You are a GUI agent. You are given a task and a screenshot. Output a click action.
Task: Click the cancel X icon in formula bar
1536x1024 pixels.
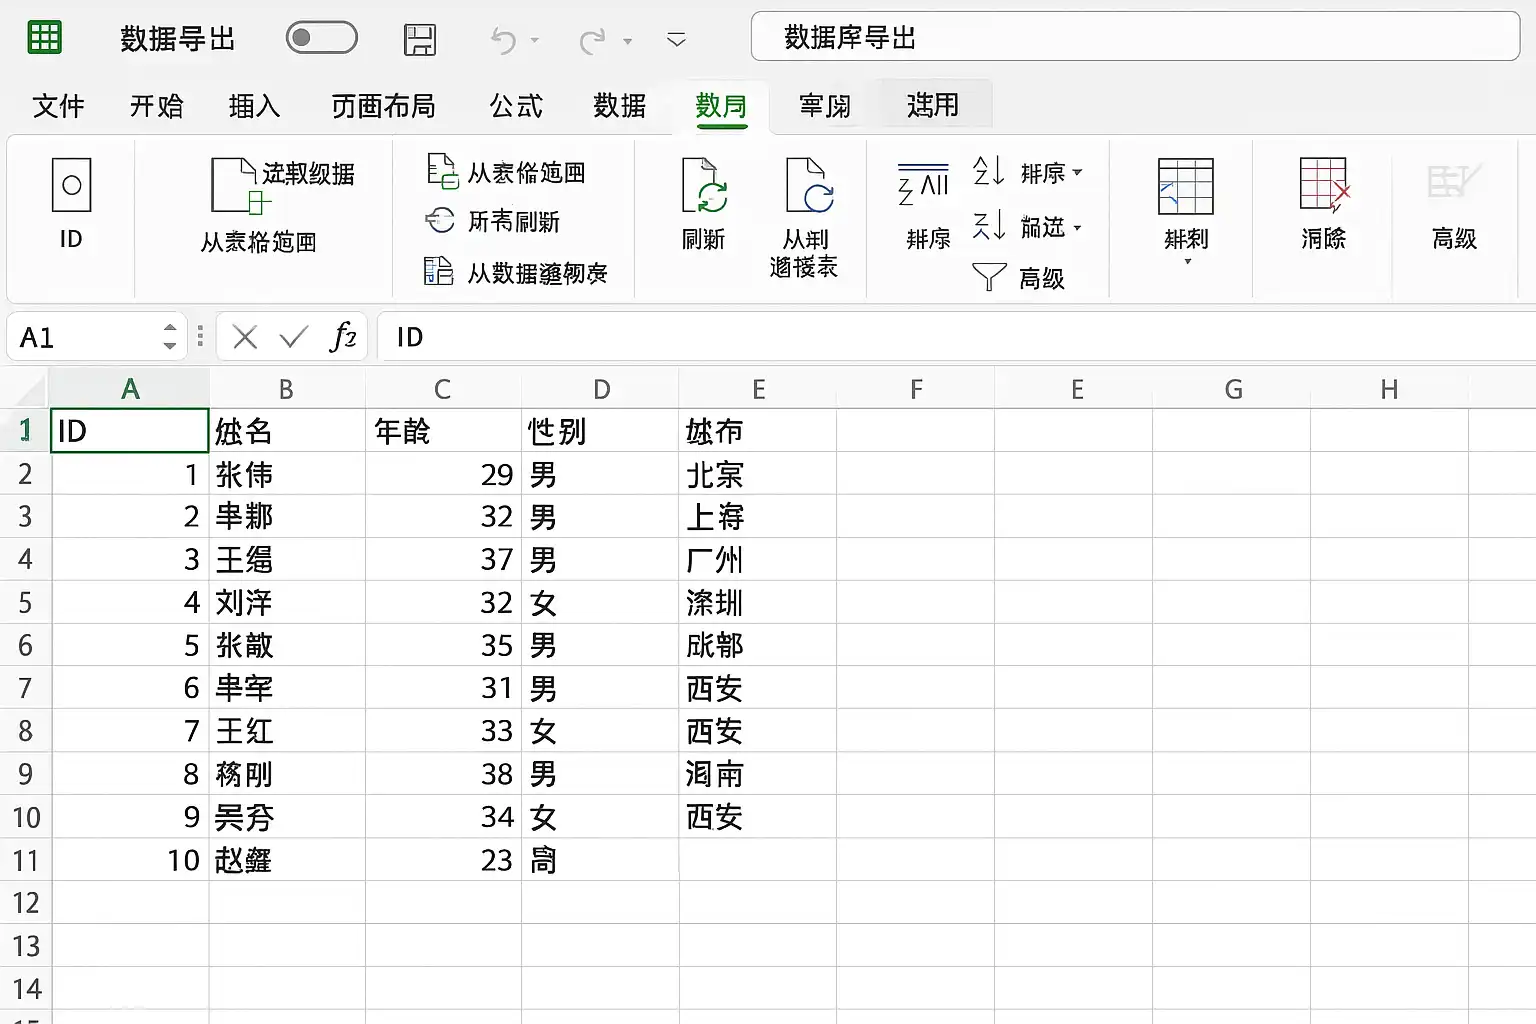click(x=245, y=337)
